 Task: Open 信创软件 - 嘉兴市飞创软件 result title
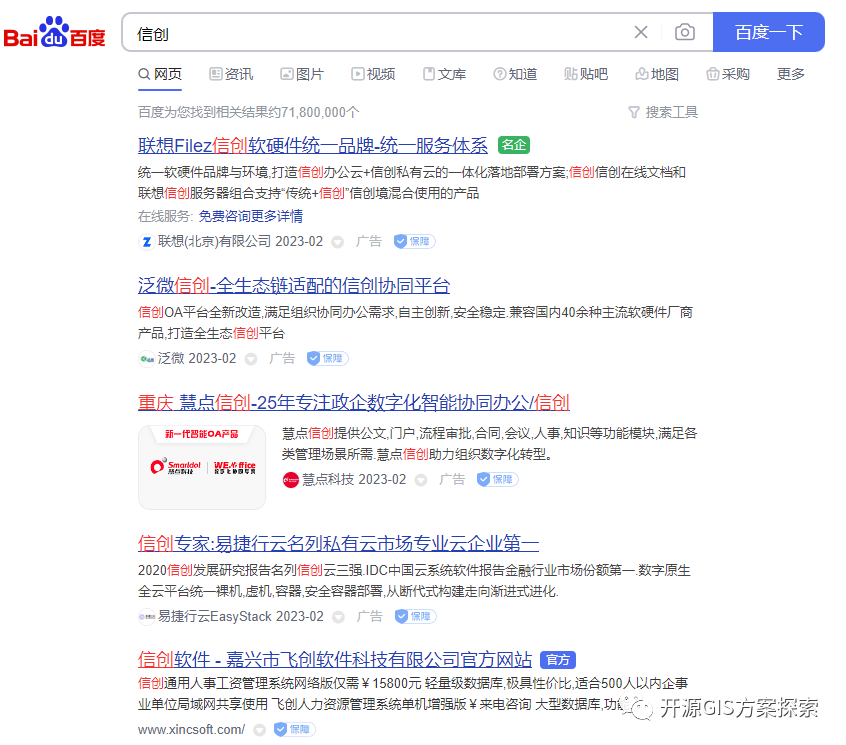335,660
